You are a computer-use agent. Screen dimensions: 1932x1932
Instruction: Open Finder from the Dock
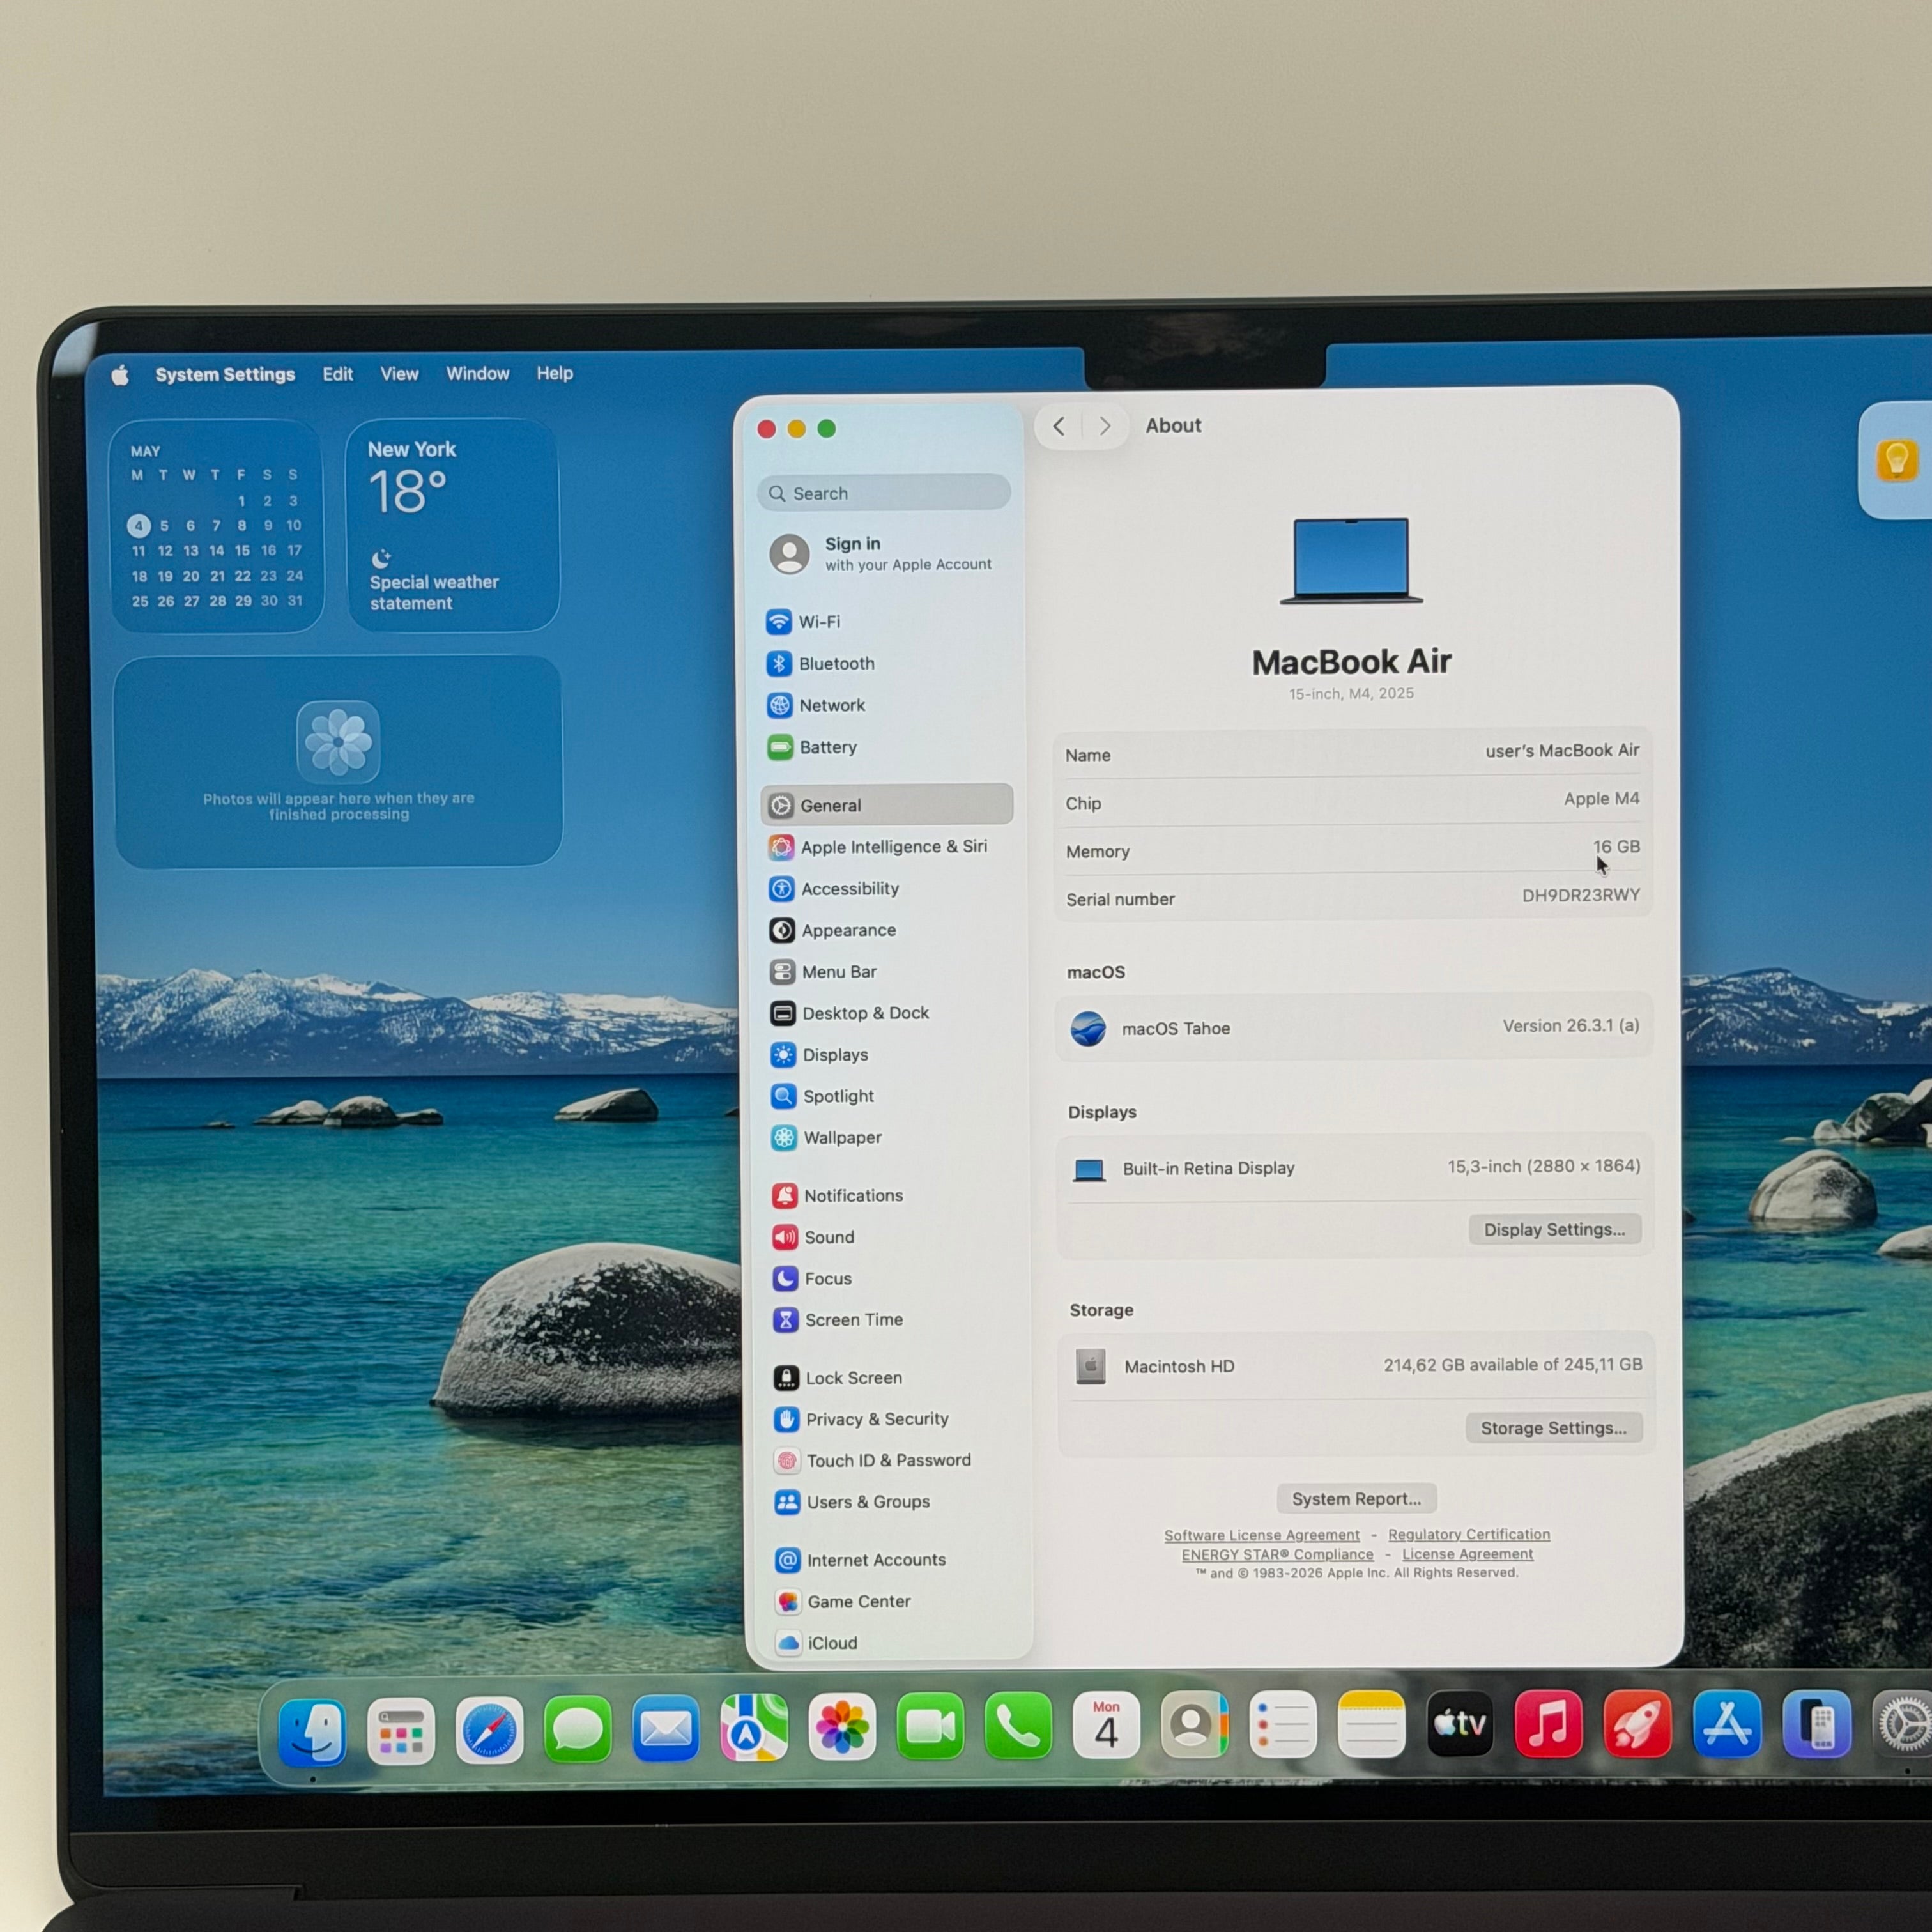tap(313, 1732)
